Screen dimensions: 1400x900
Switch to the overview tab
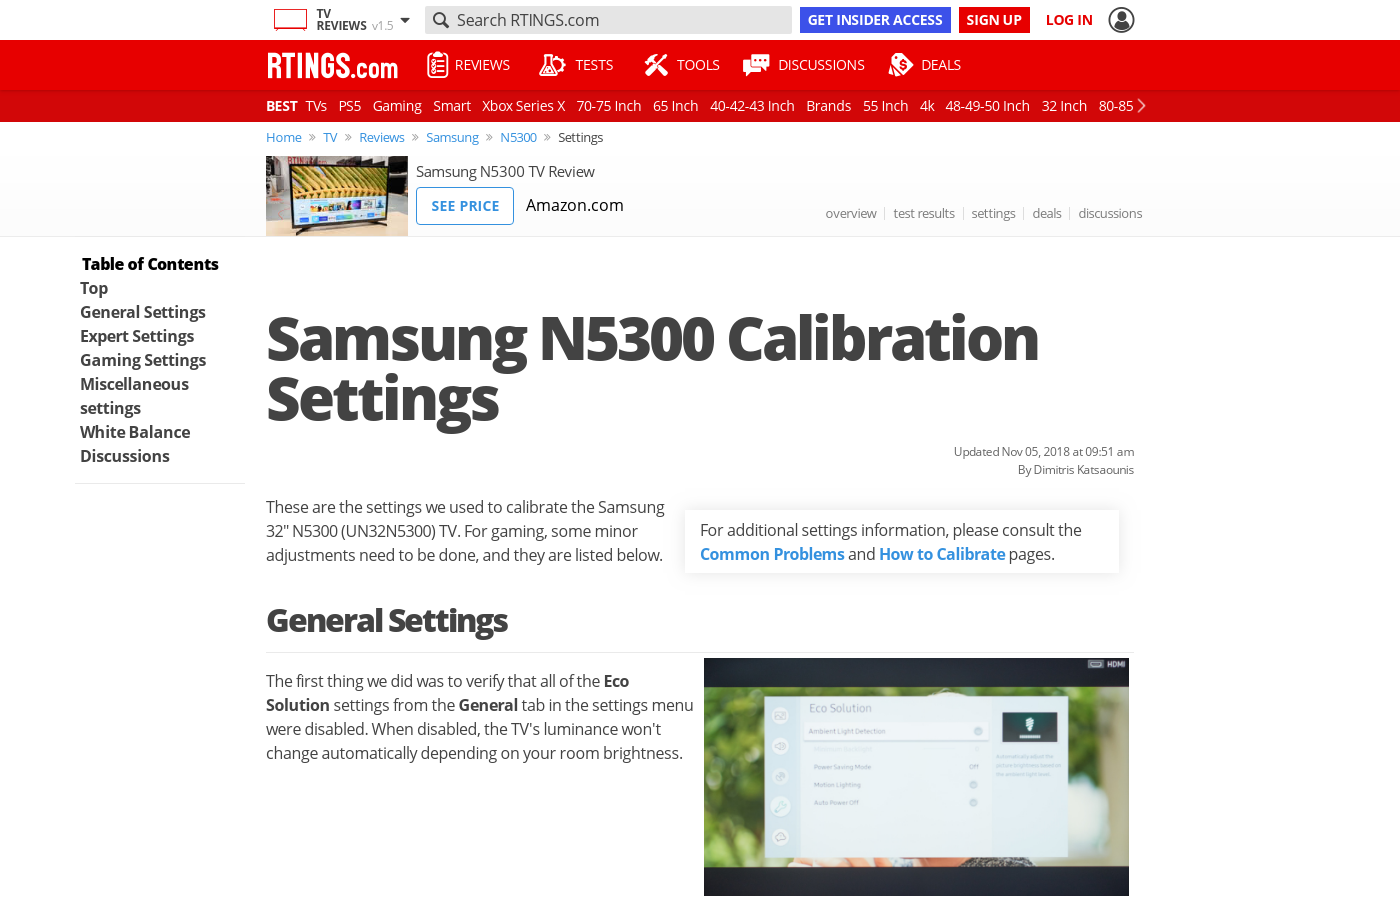851,213
